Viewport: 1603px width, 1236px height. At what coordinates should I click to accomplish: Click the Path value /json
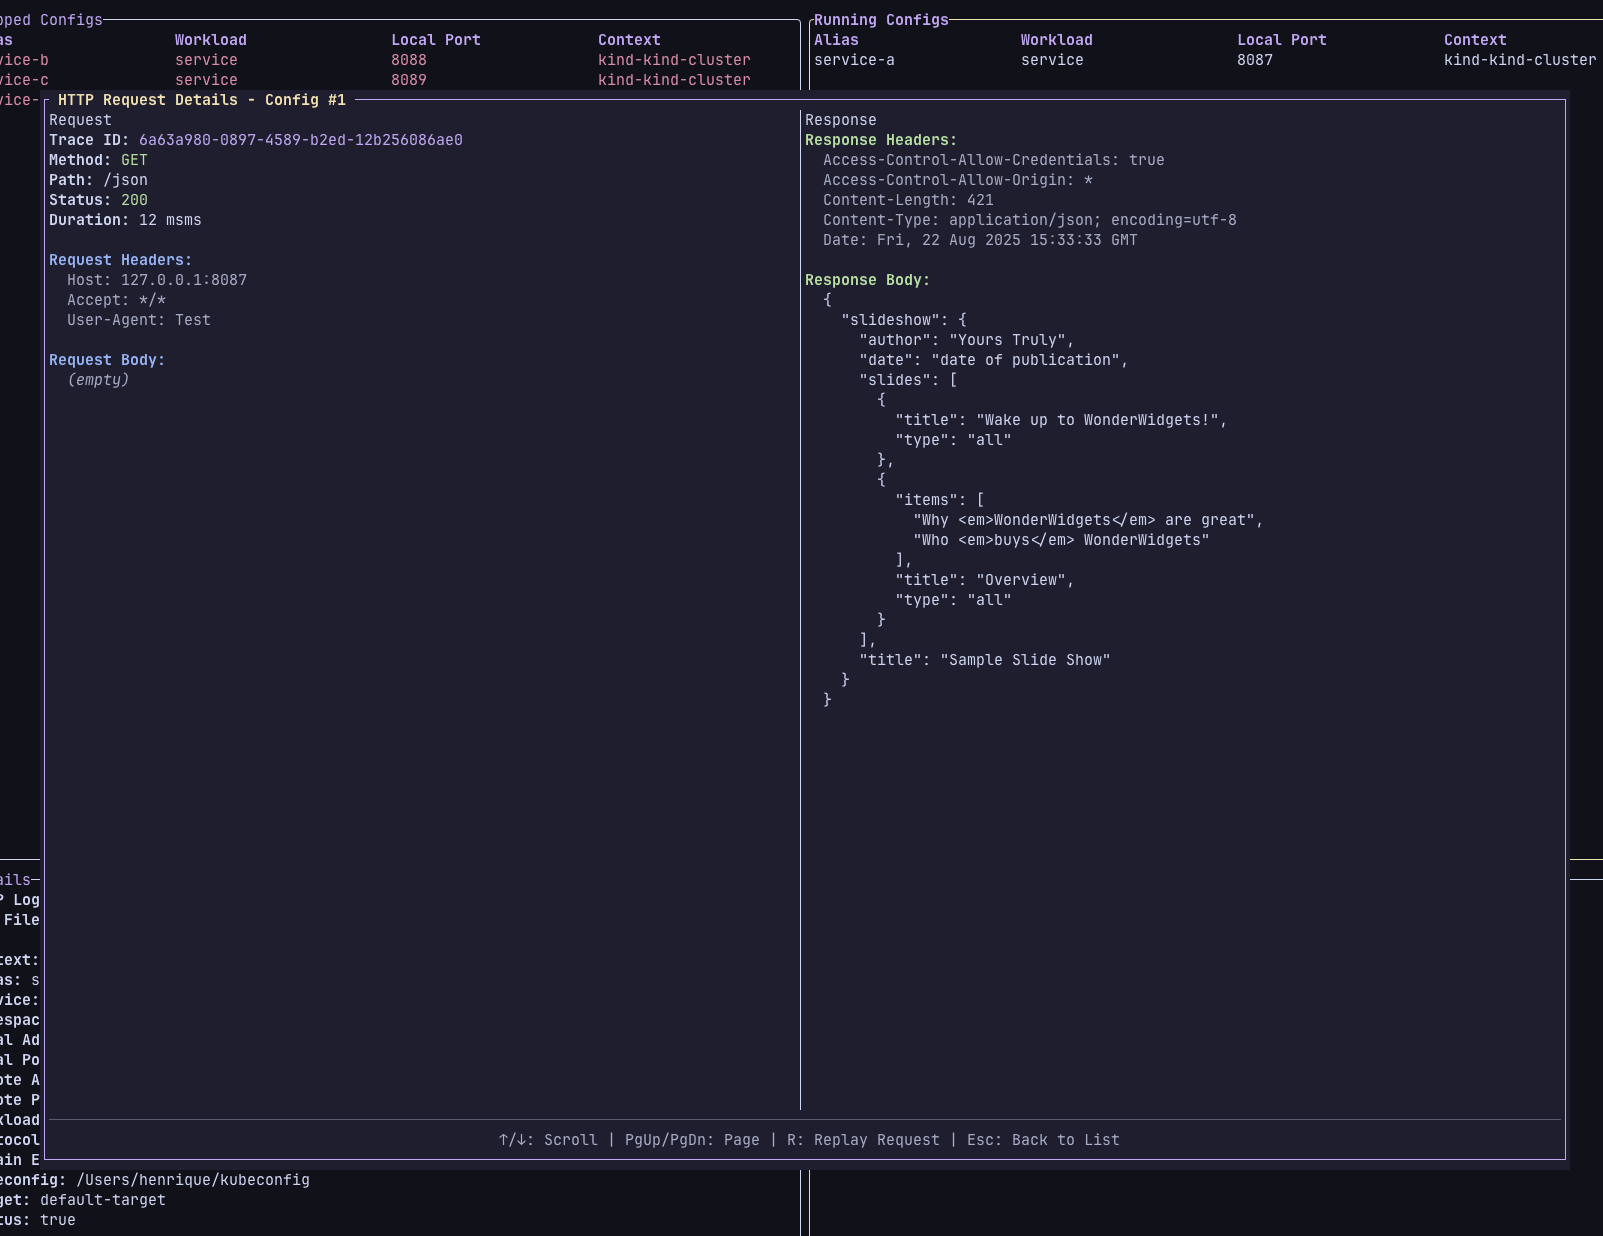coord(125,180)
